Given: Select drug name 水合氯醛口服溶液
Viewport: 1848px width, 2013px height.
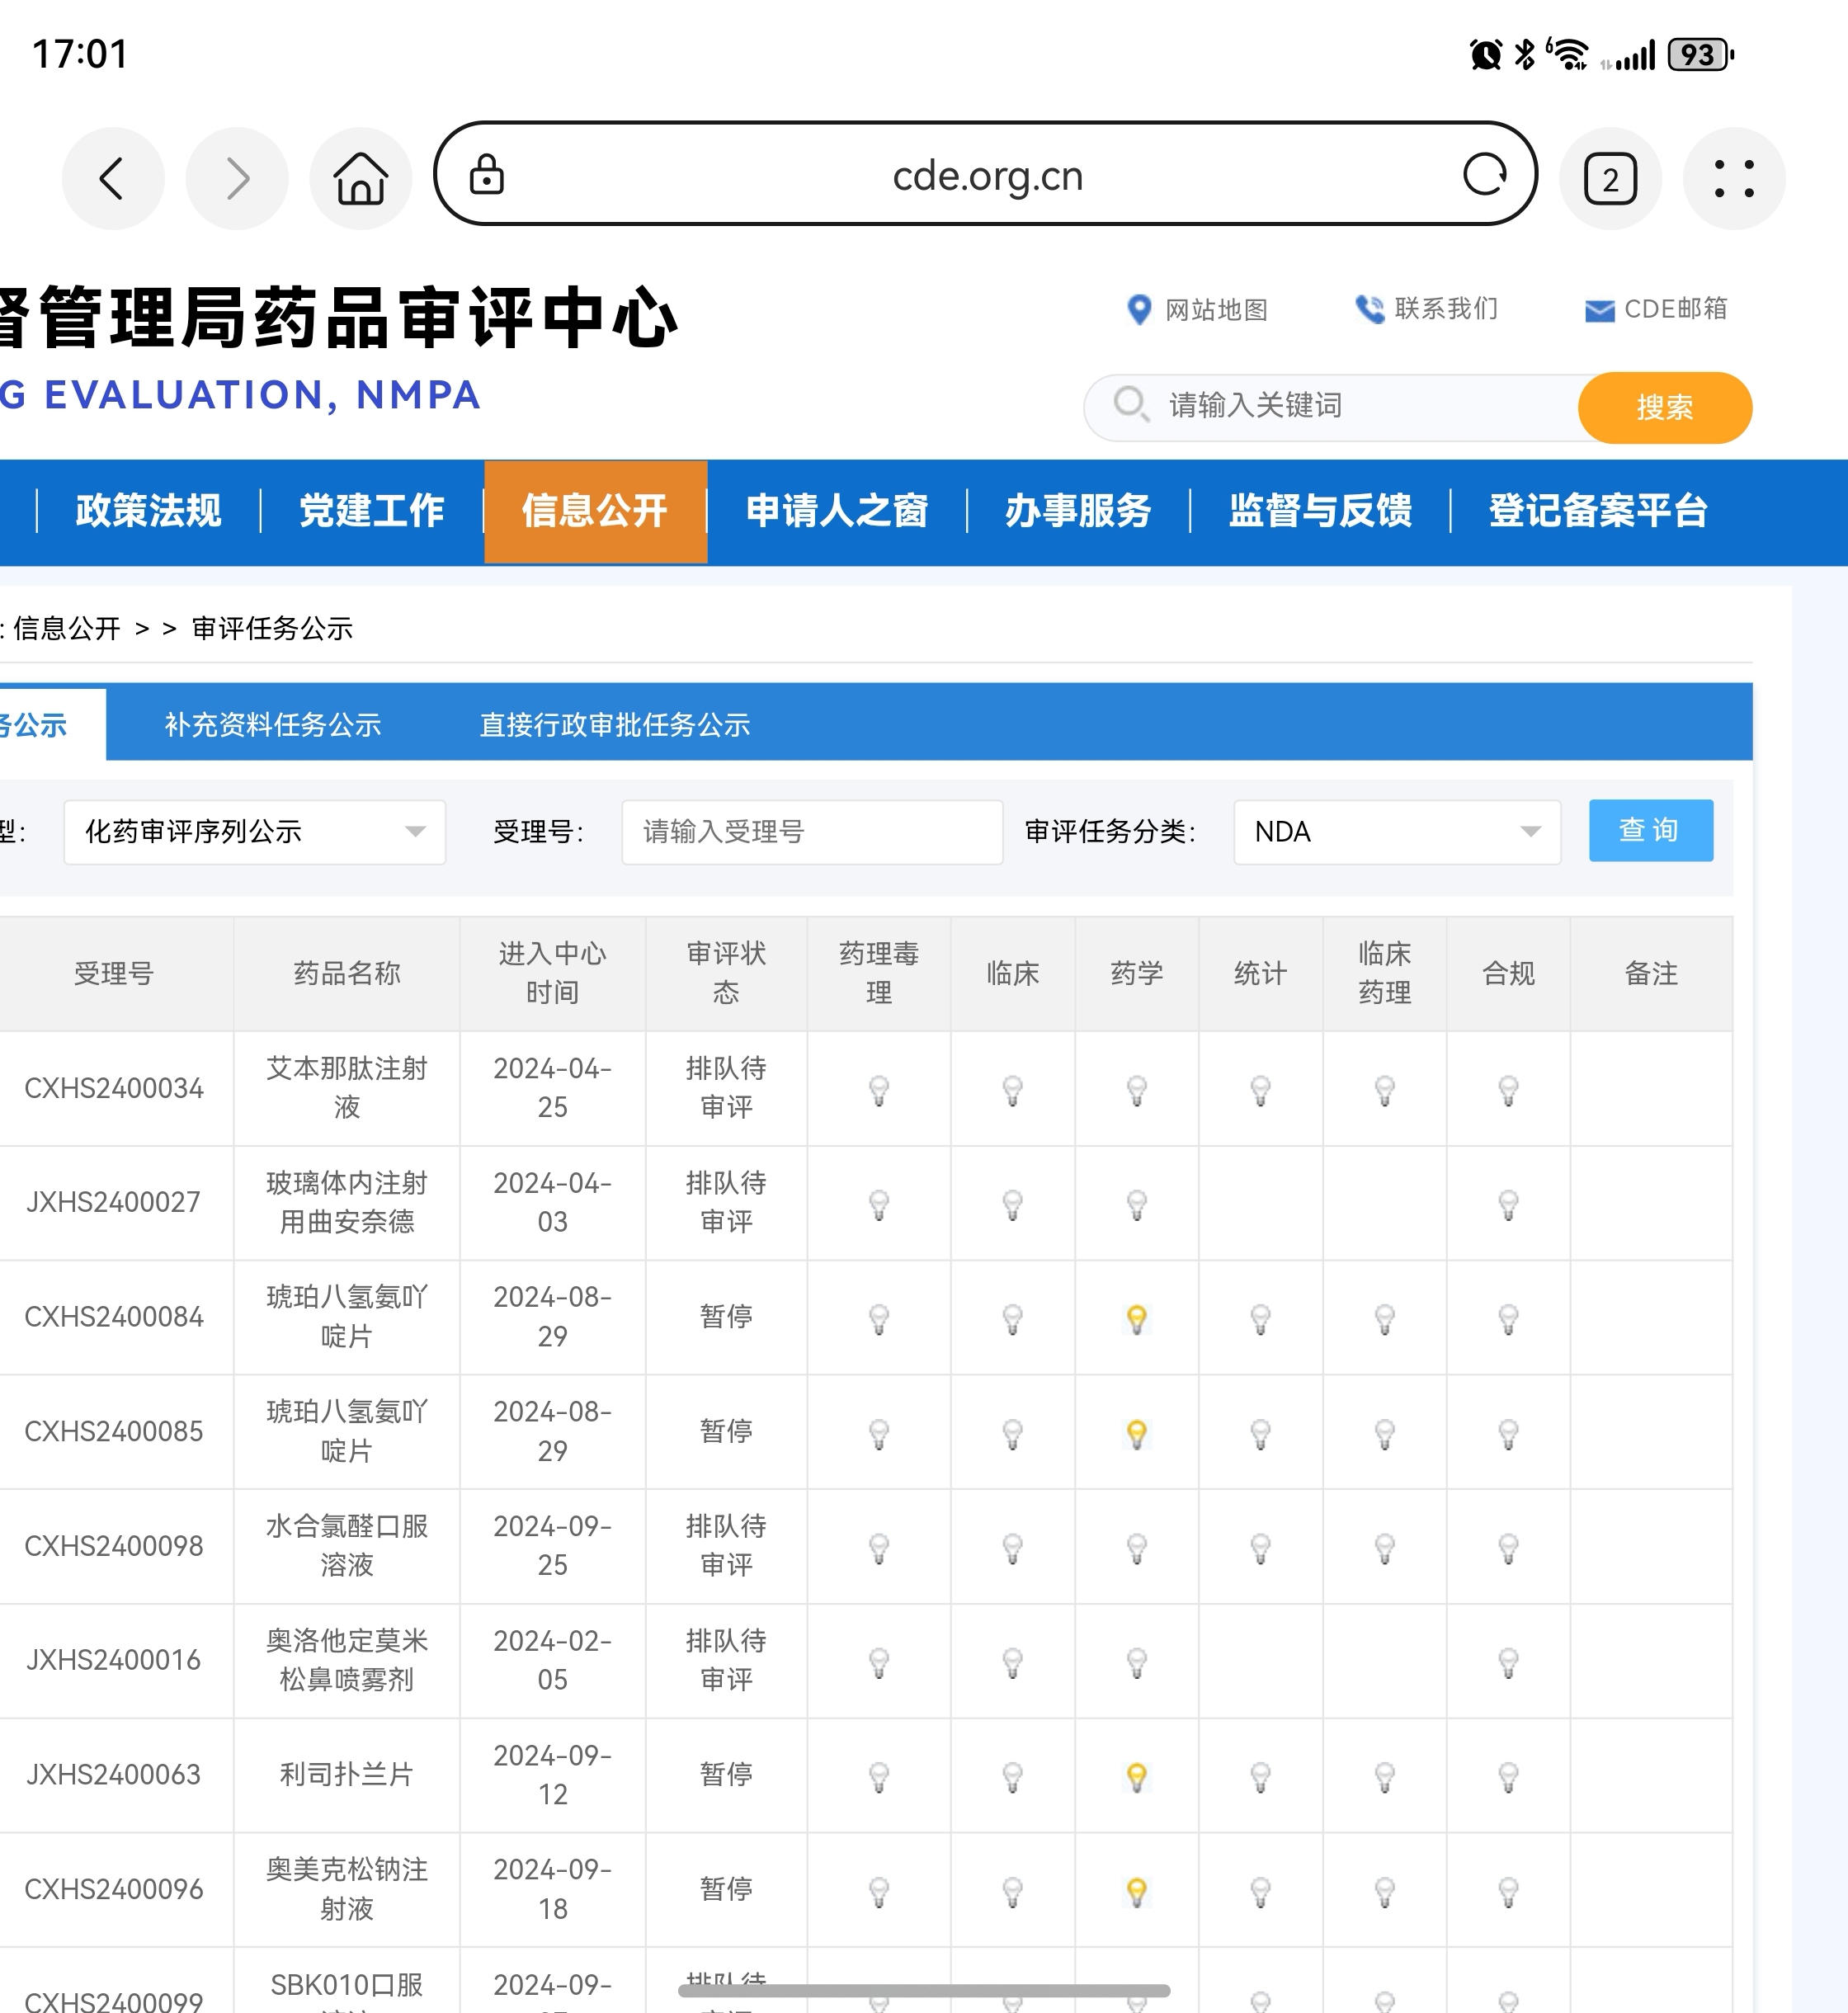Looking at the screenshot, I should tap(346, 1545).
